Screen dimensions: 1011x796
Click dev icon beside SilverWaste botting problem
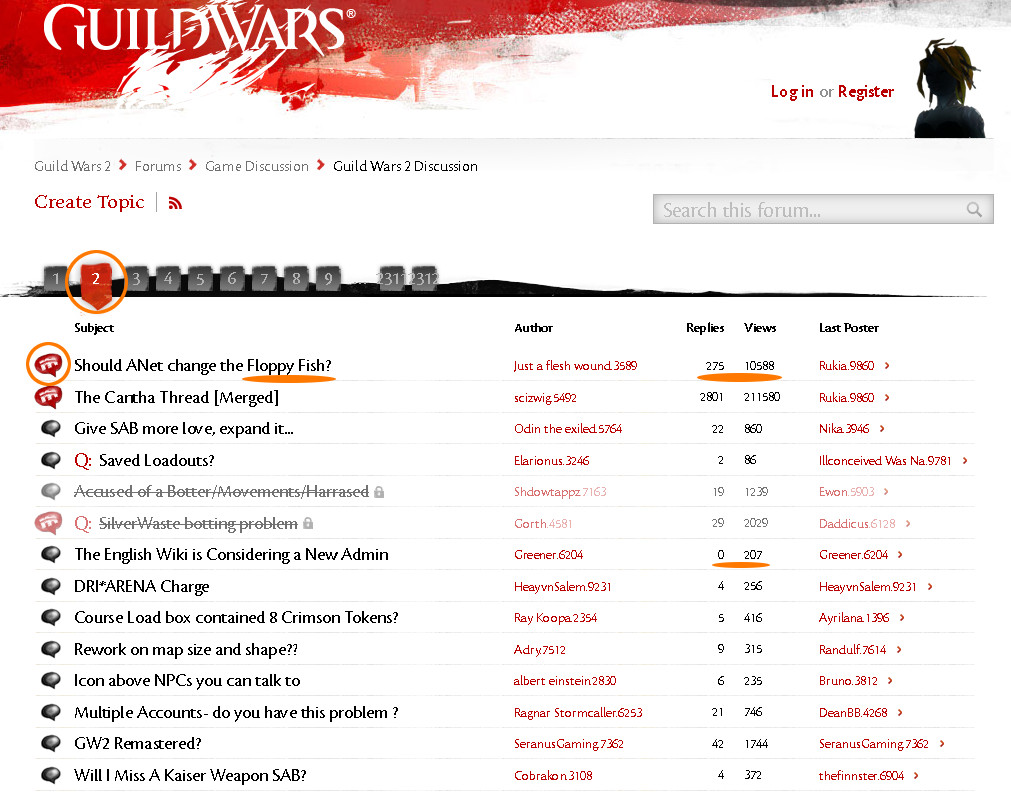point(48,523)
